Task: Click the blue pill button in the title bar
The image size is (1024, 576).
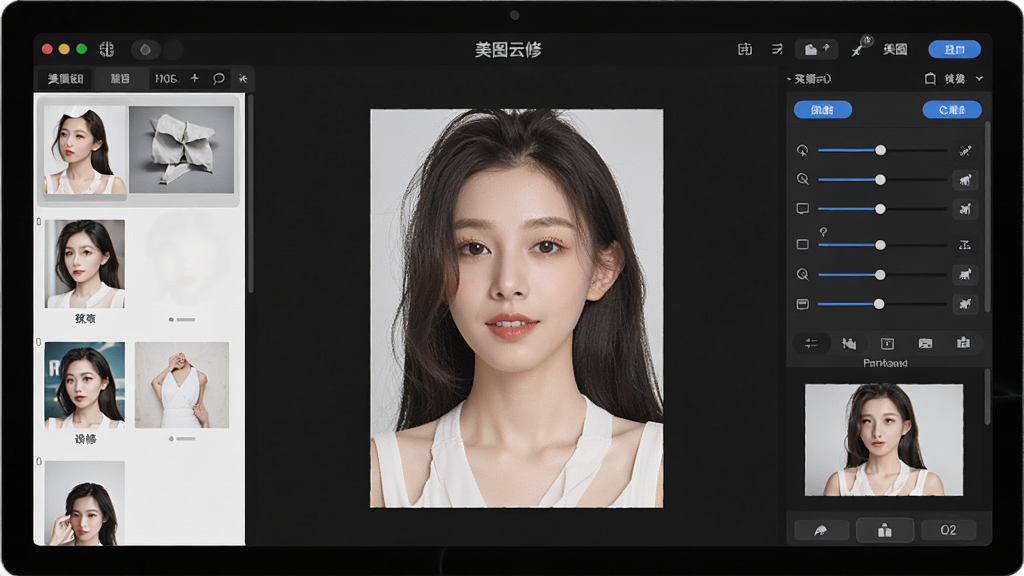Action: click(954, 49)
